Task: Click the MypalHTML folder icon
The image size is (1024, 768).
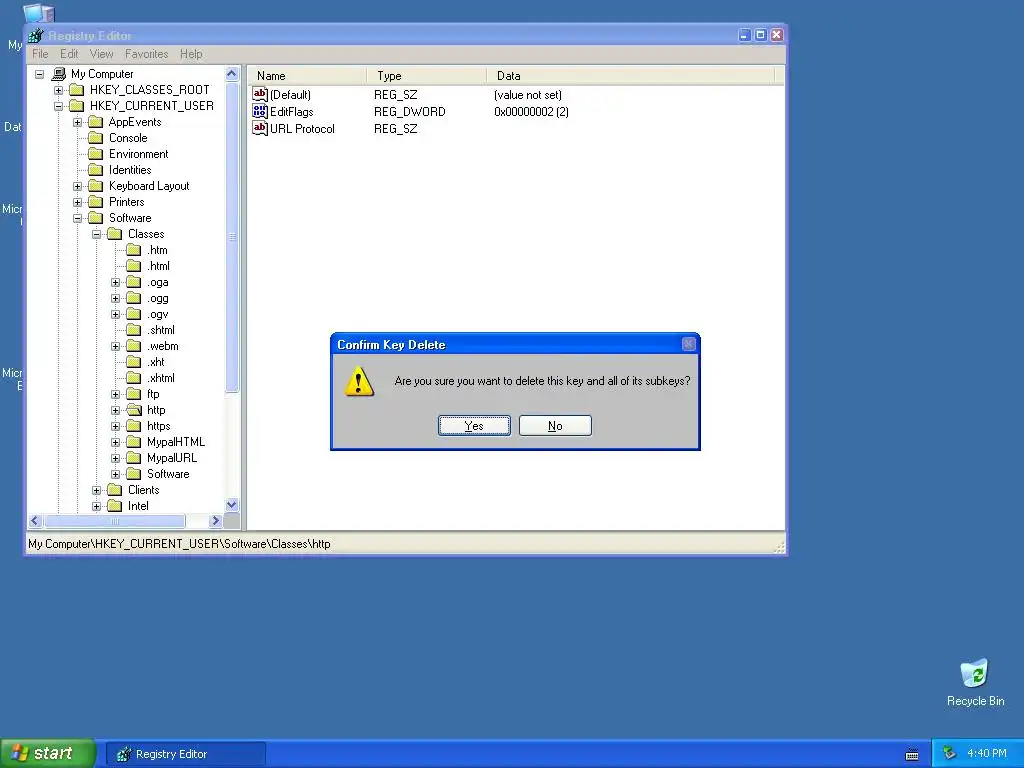Action: 133,442
